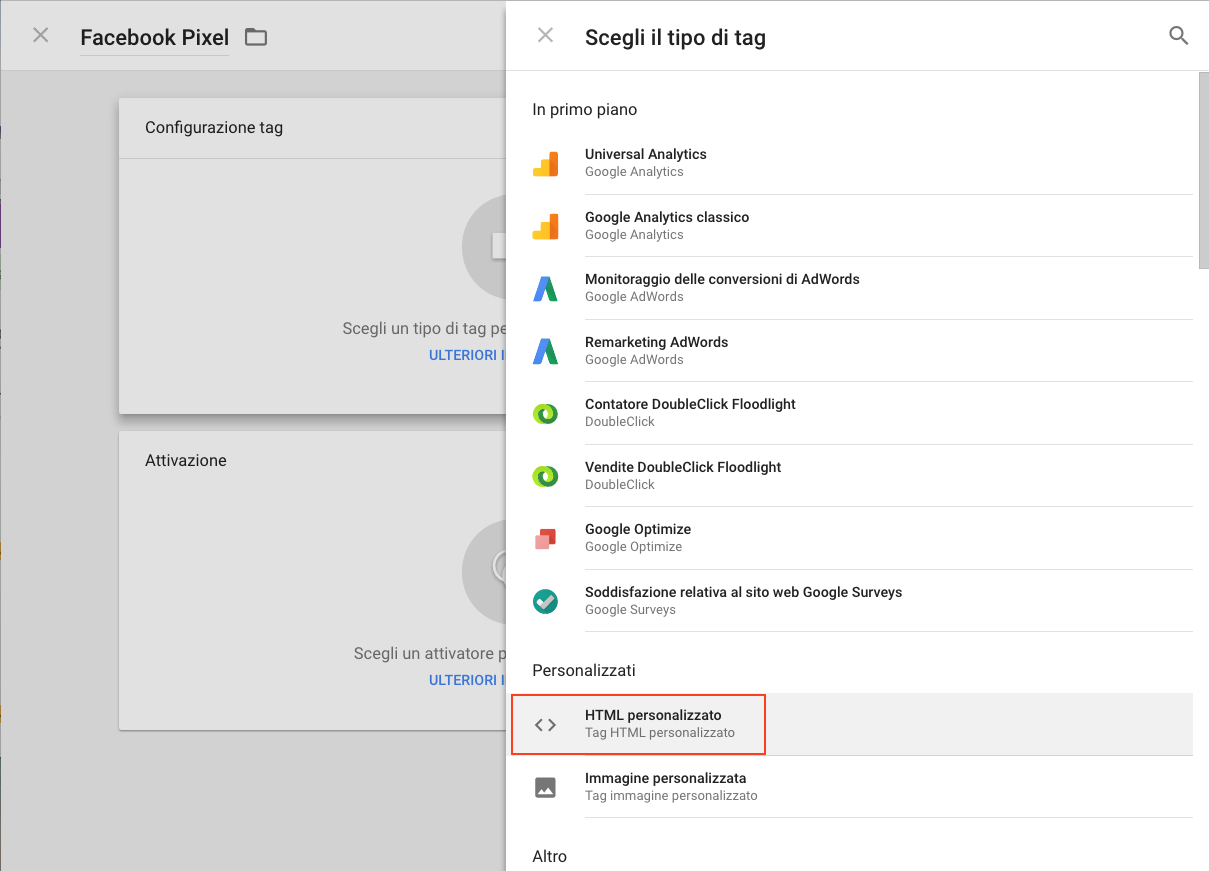Click Scegli un tipo di tag text
The height and width of the screenshot is (871, 1209).
424,328
